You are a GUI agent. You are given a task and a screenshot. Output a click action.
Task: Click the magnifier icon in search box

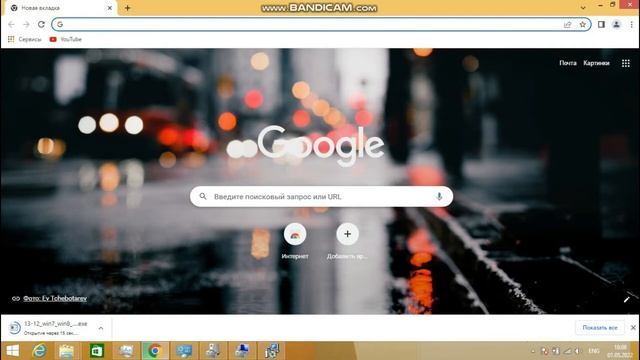click(x=203, y=197)
